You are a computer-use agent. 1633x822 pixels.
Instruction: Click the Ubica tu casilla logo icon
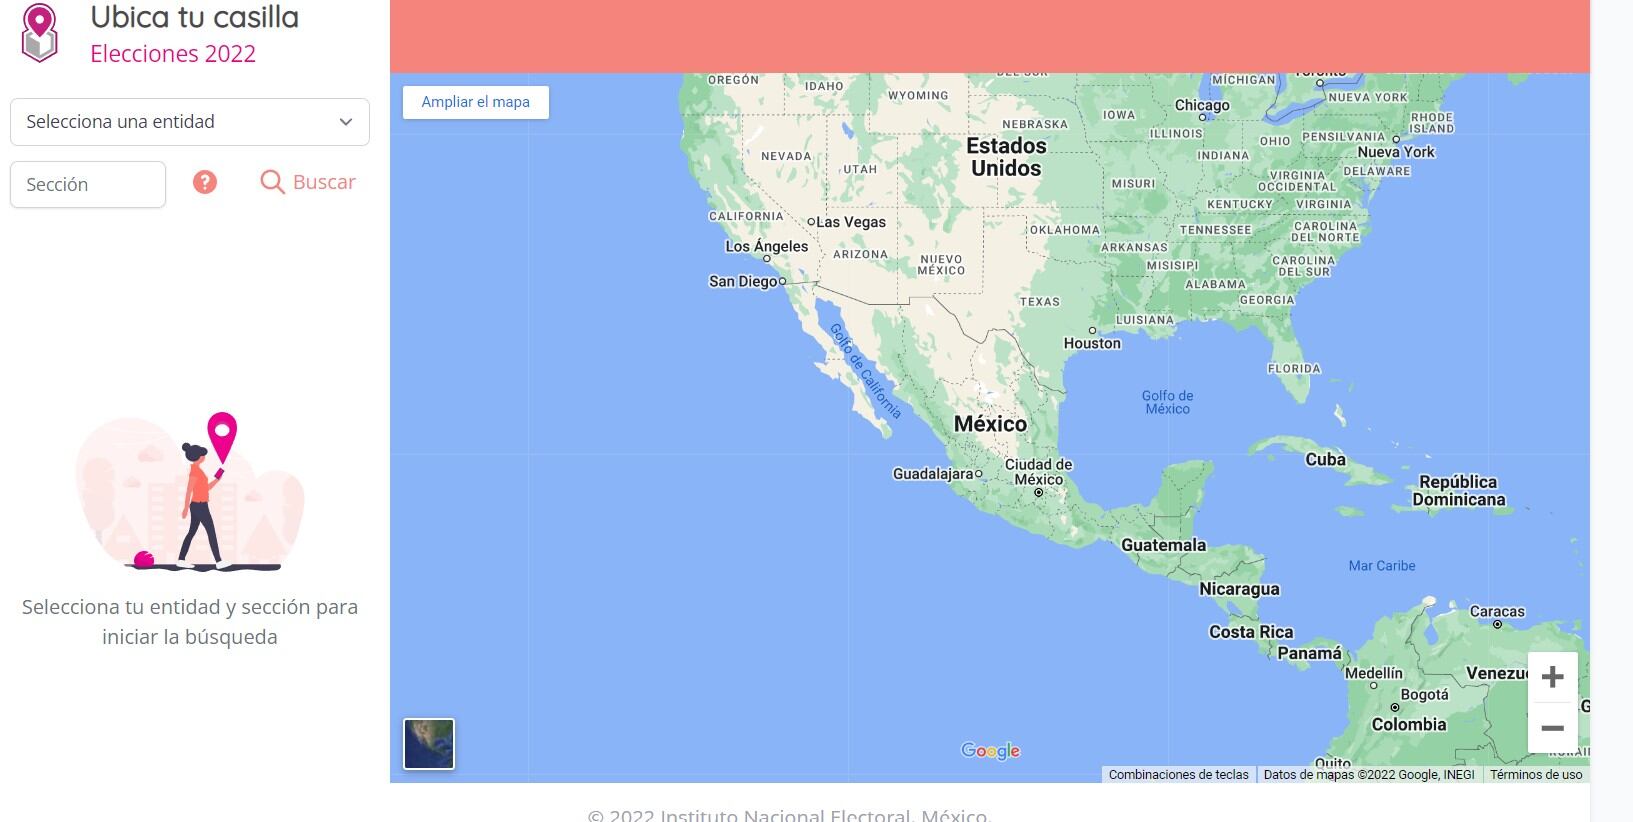coord(40,33)
